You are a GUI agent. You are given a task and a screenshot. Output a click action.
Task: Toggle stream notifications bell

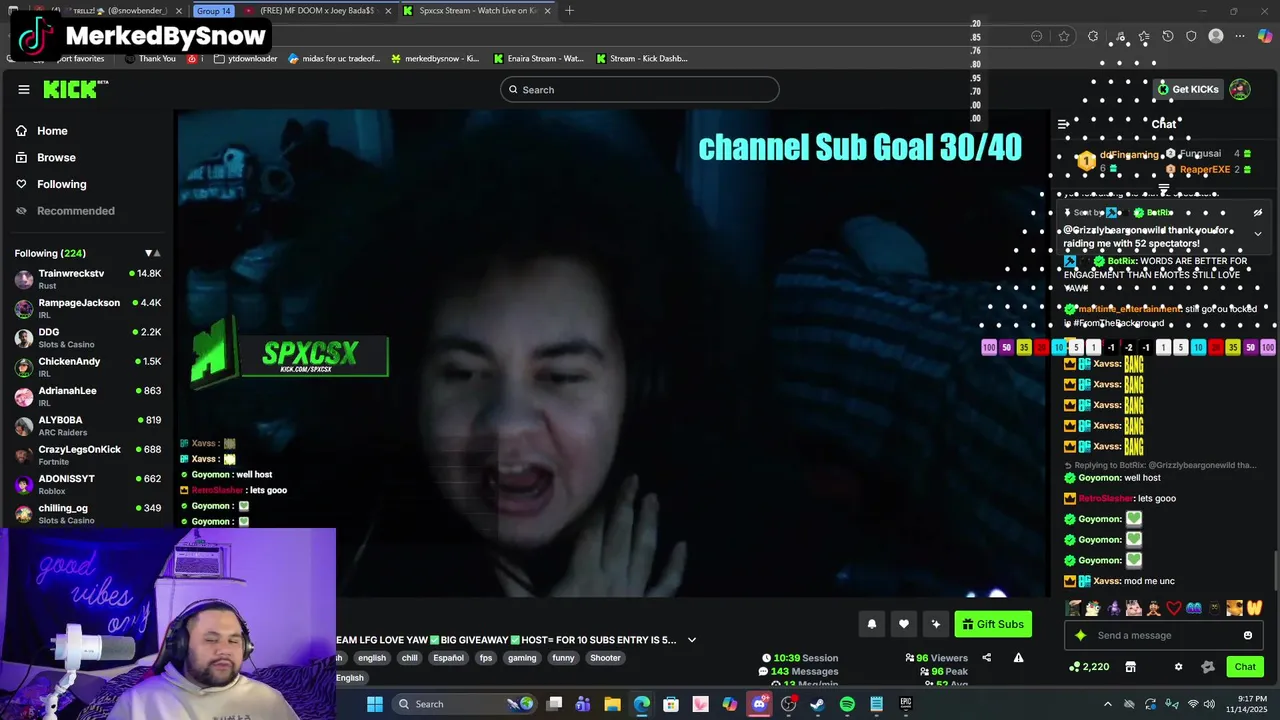pyautogui.click(x=872, y=624)
